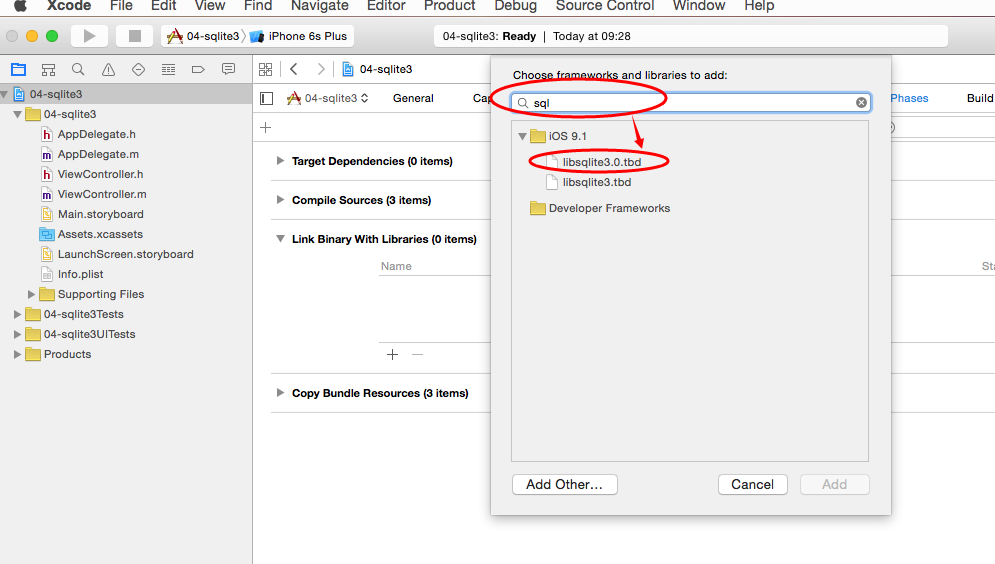Open ViewController.h file
995x564 pixels.
100,174
